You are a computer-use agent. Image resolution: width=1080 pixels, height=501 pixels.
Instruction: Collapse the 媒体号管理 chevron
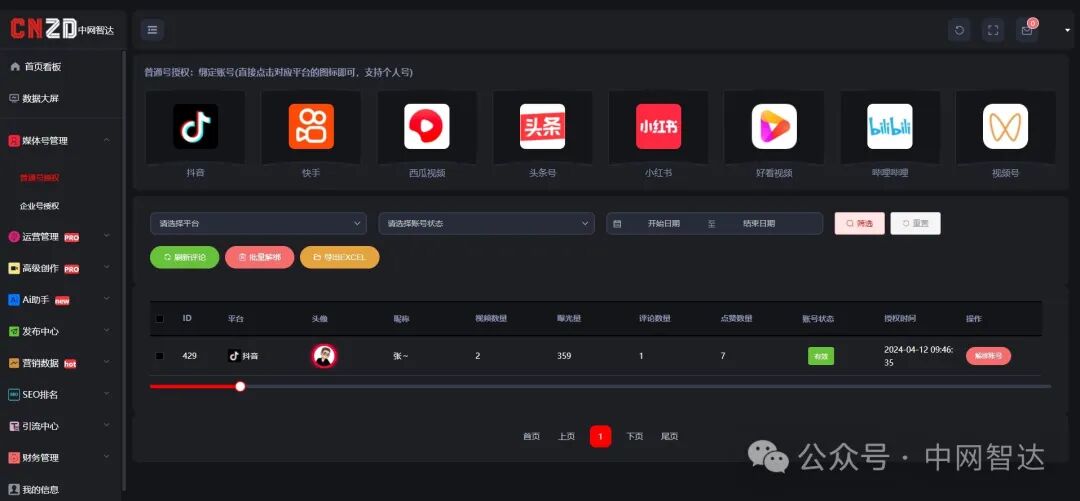pyautogui.click(x=107, y=141)
